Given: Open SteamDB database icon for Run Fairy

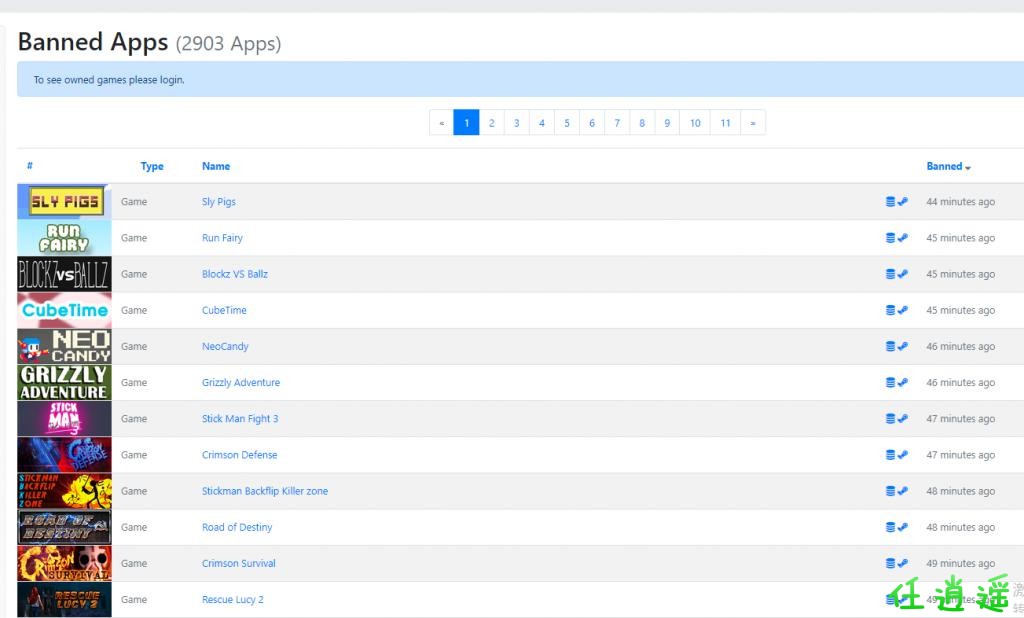Looking at the screenshot, I should coord(890,238).
